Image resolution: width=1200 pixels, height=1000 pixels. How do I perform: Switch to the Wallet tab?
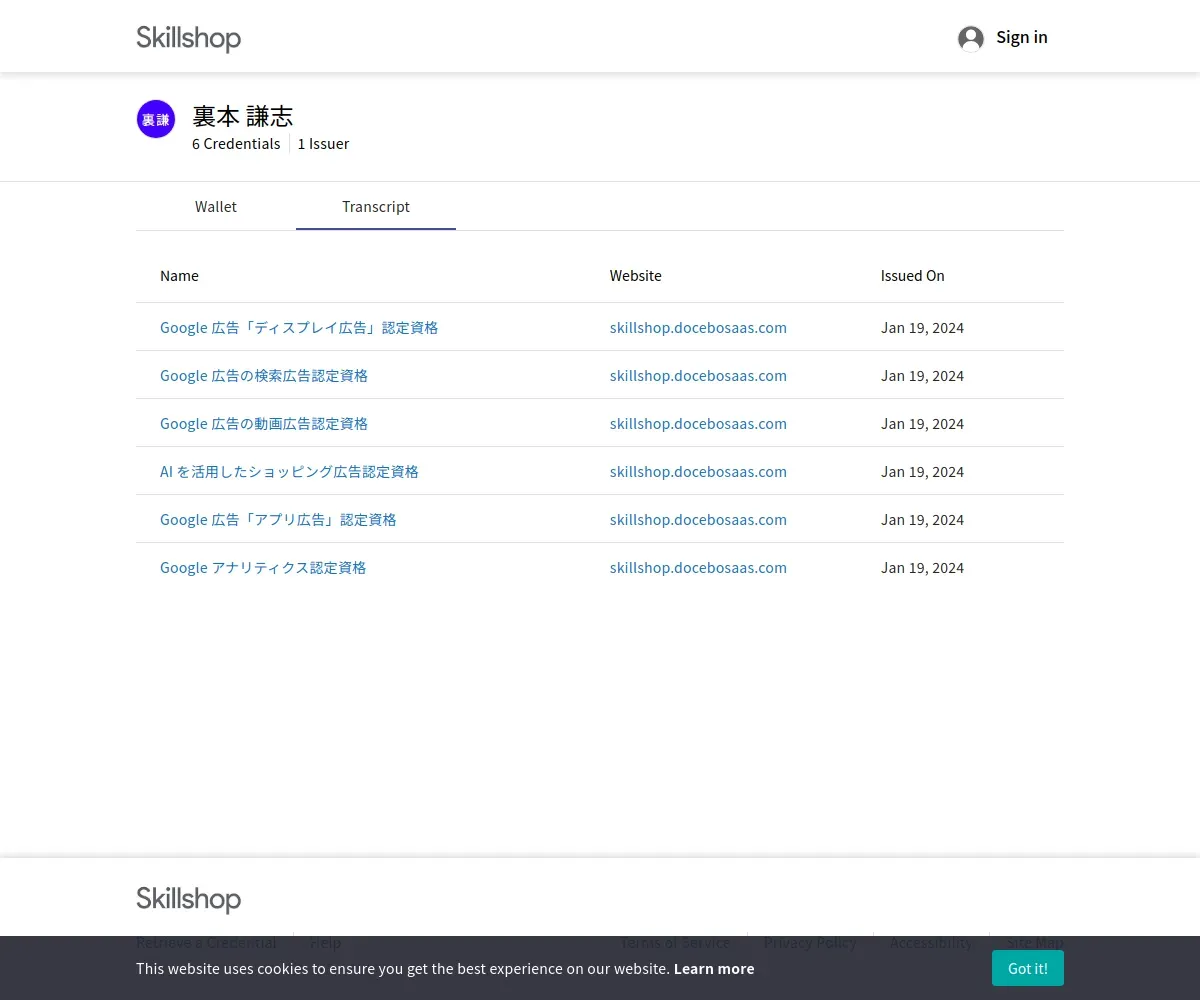pos(216,207)
